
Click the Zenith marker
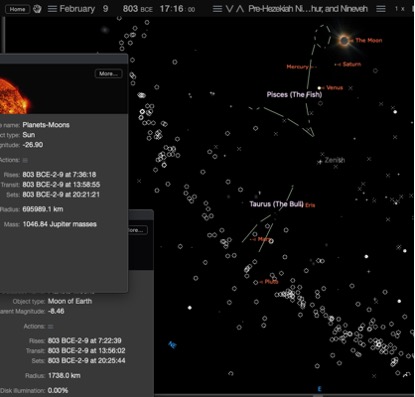pos(320,162)
